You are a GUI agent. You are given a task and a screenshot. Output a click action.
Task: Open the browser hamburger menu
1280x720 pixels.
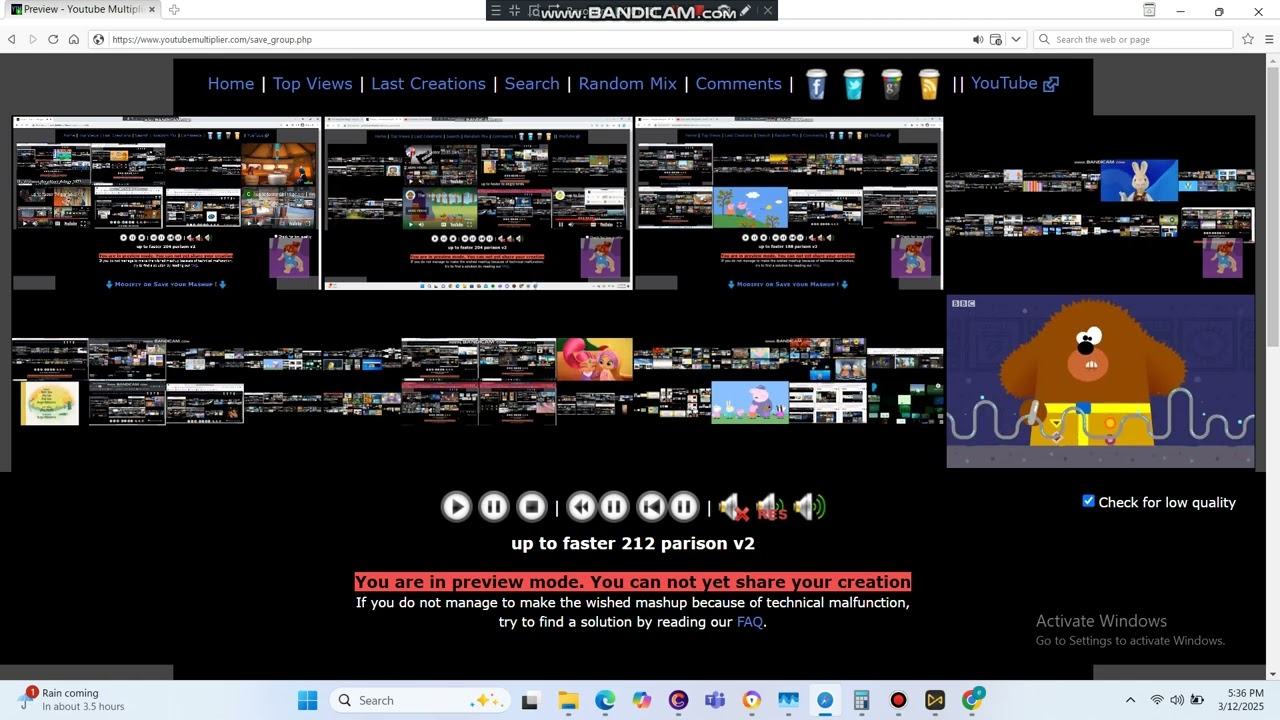click(1270, 39)
